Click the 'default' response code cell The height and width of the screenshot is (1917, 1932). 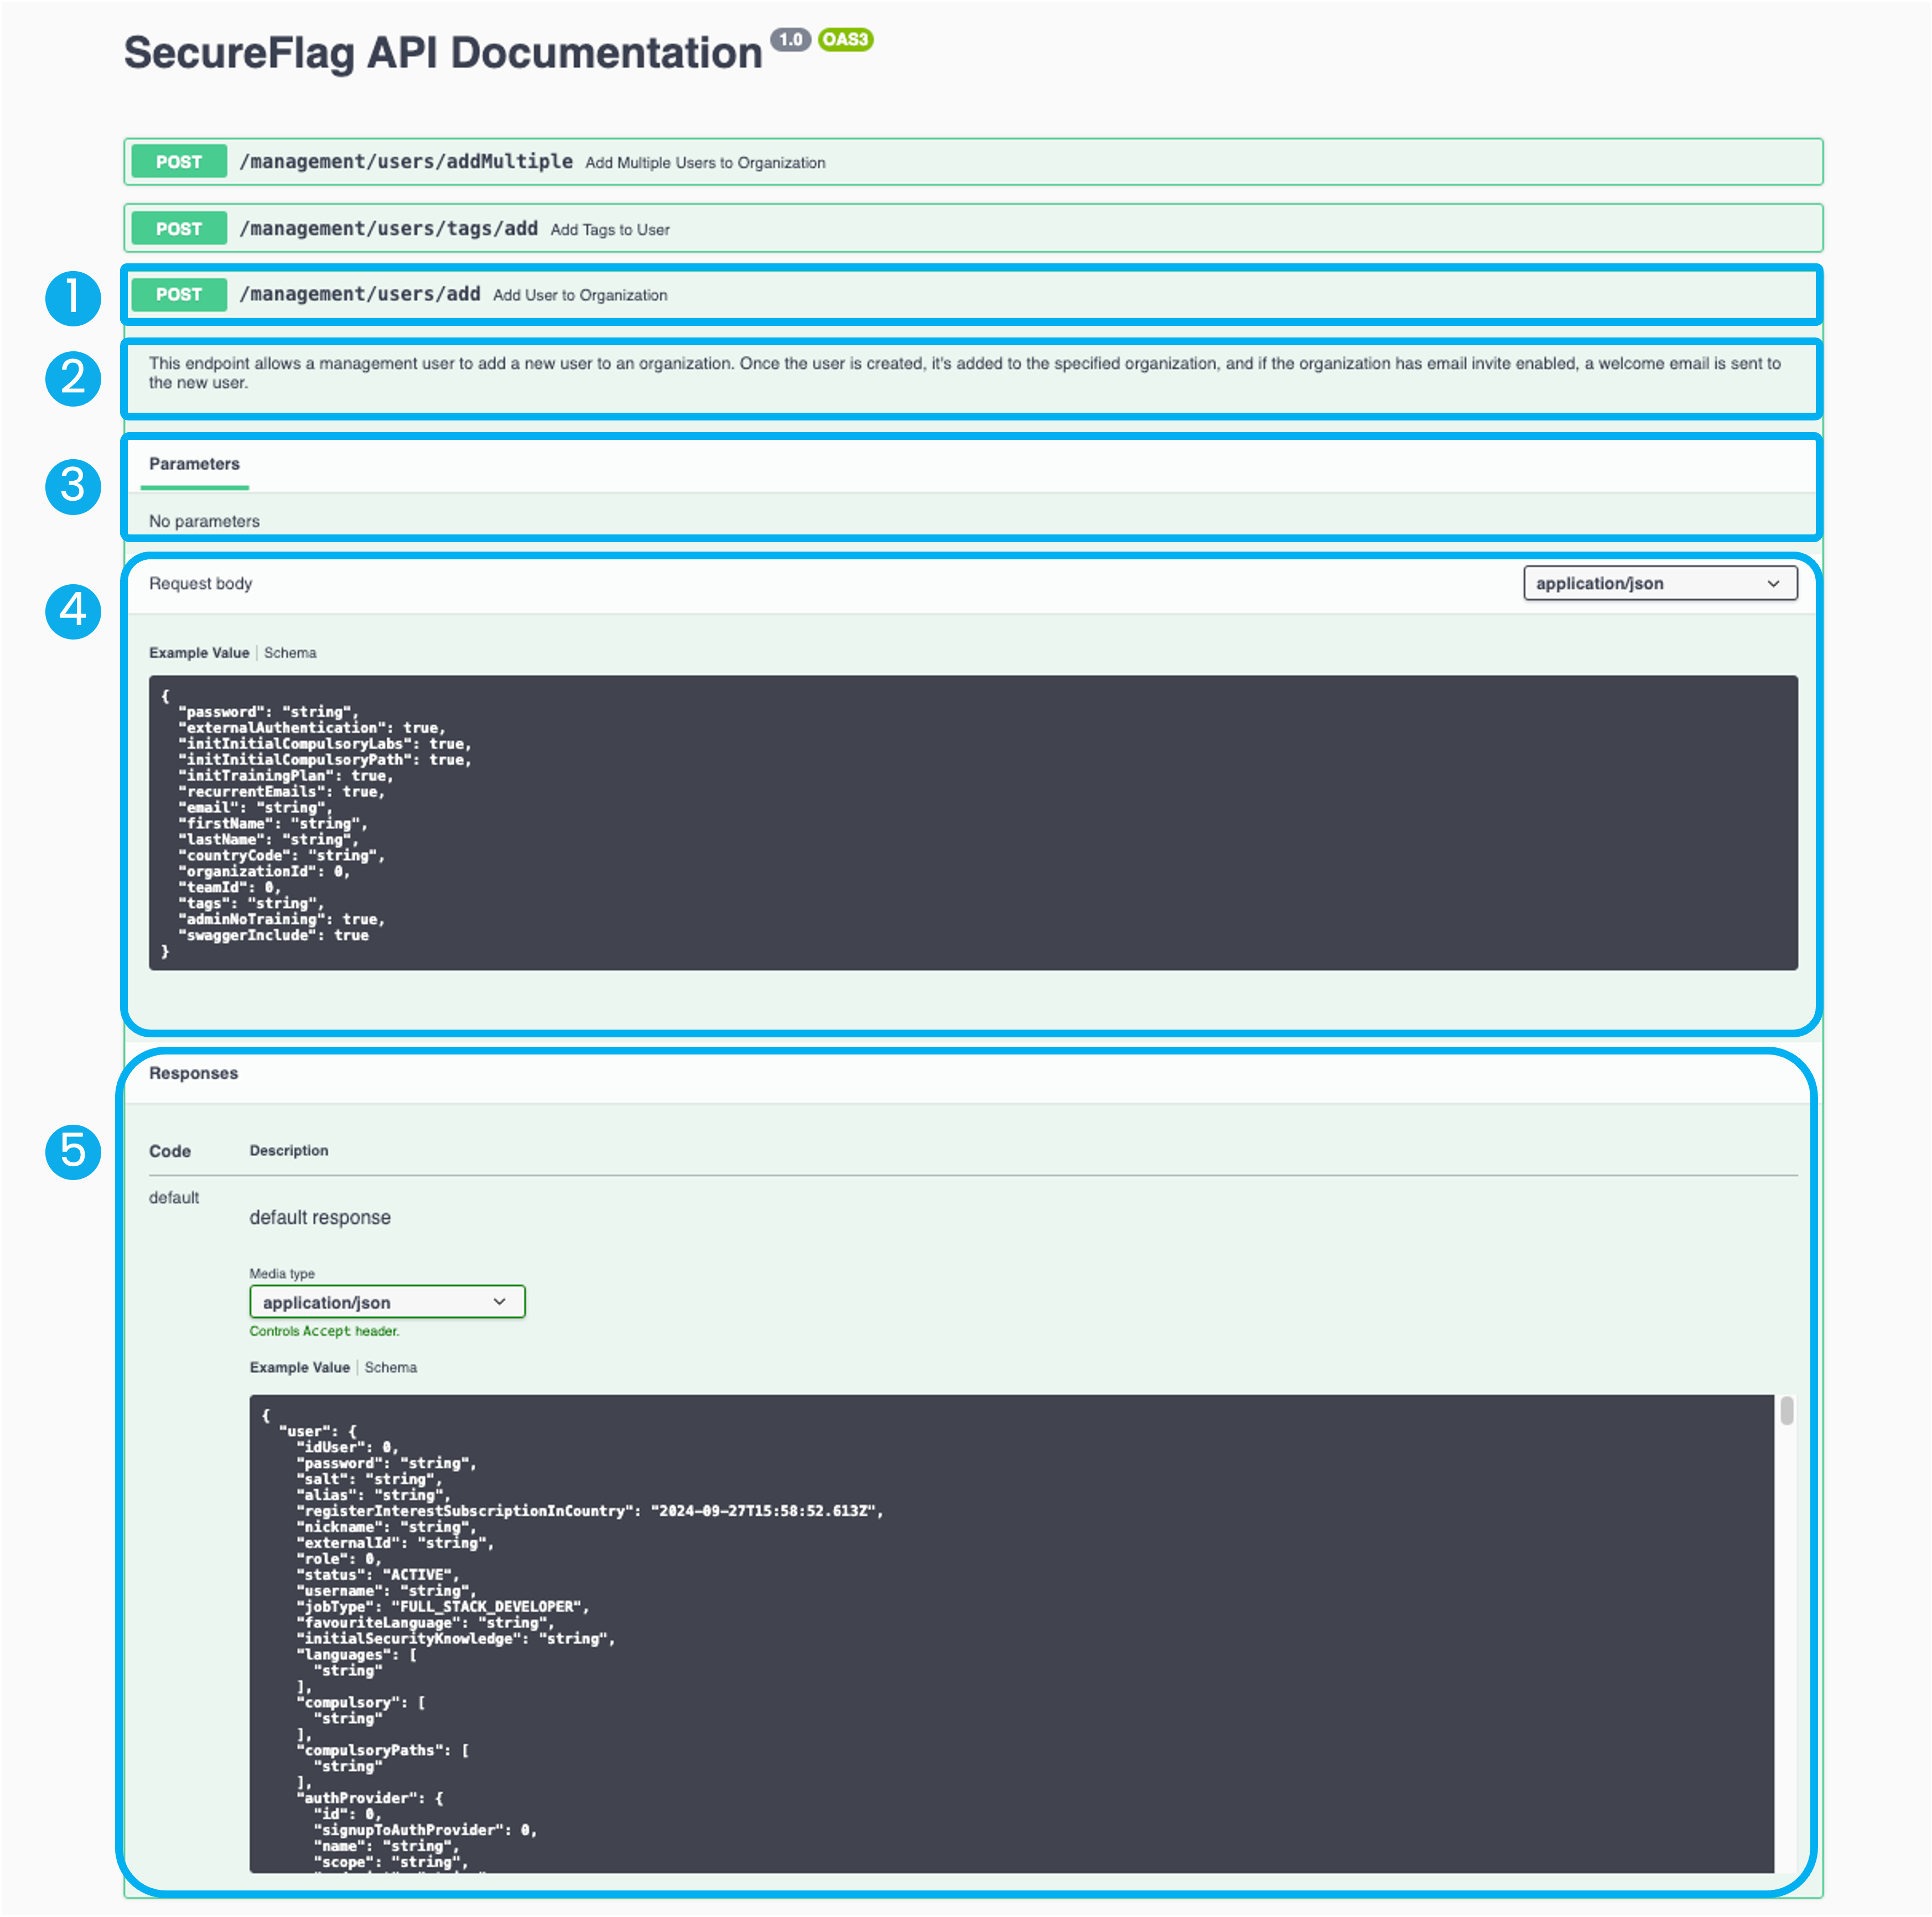pos(174,1197)
